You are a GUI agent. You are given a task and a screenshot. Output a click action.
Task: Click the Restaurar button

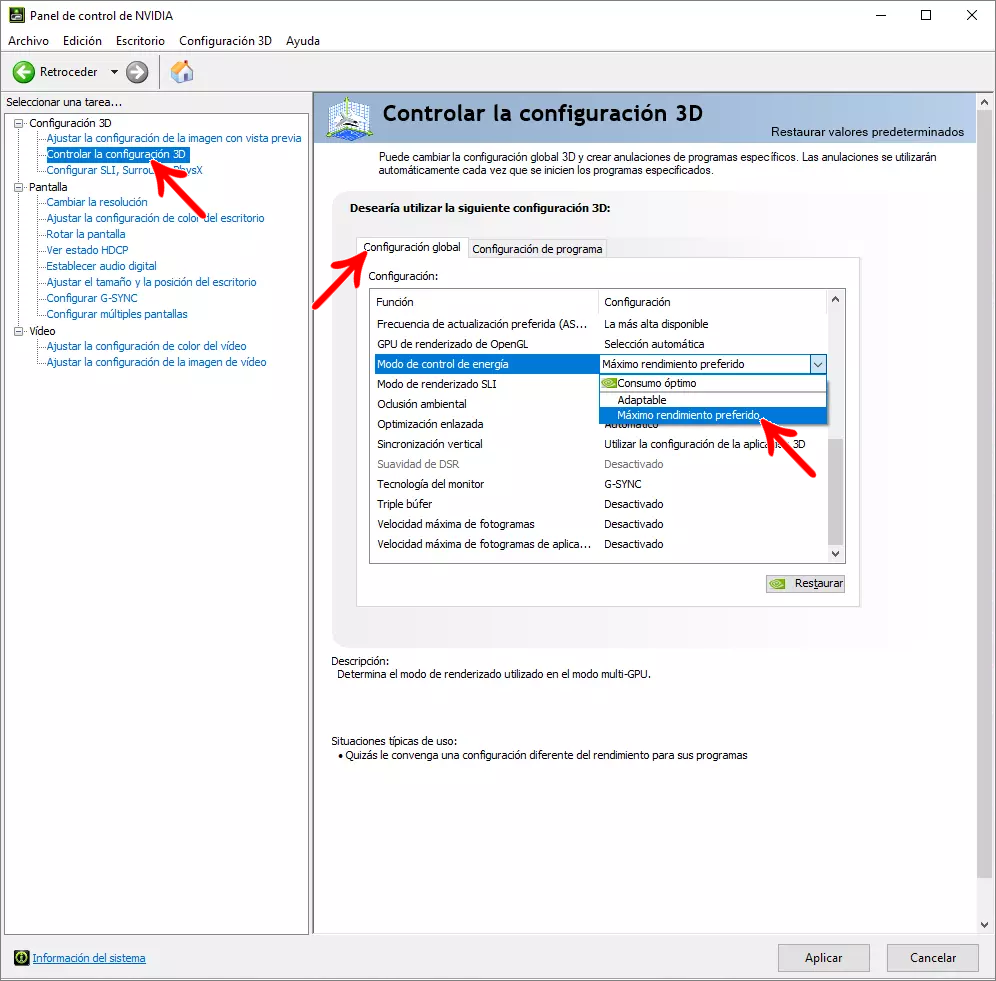click(x=805, y=583)
